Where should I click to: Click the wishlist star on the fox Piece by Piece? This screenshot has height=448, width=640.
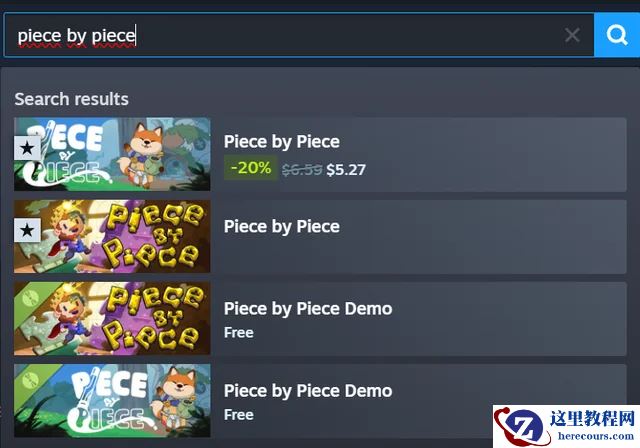pos(27,148)
